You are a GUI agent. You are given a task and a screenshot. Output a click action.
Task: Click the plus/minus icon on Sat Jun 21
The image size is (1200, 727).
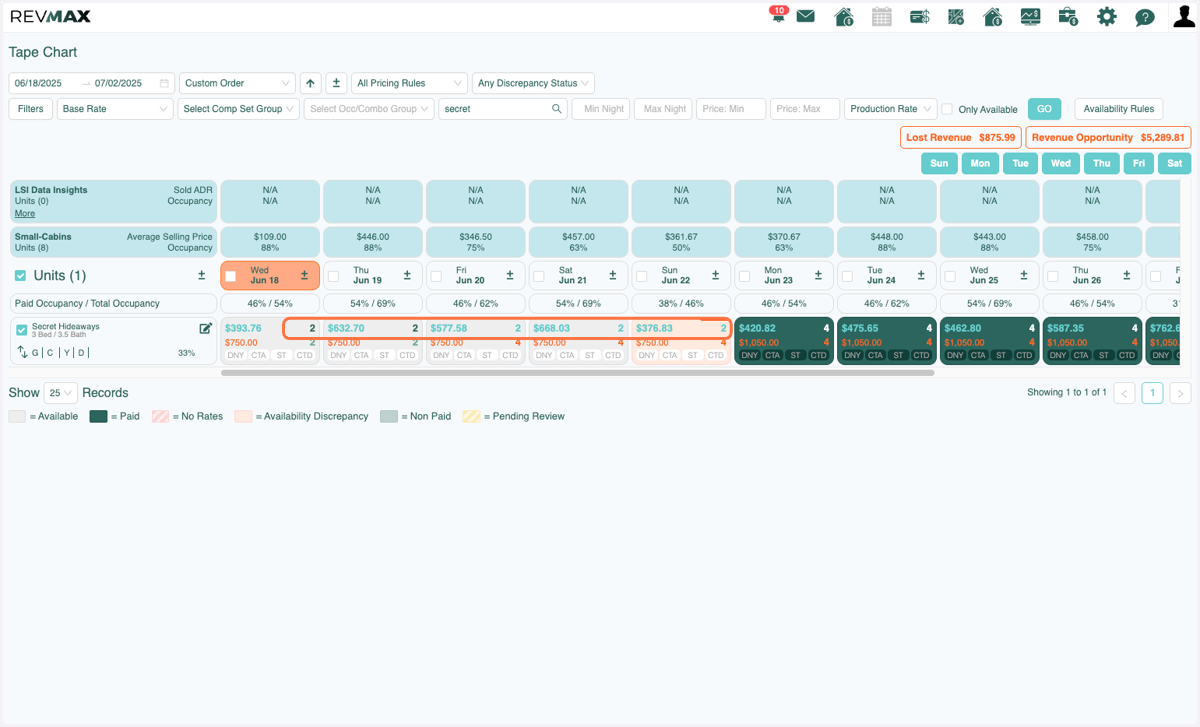click(613, 275)
